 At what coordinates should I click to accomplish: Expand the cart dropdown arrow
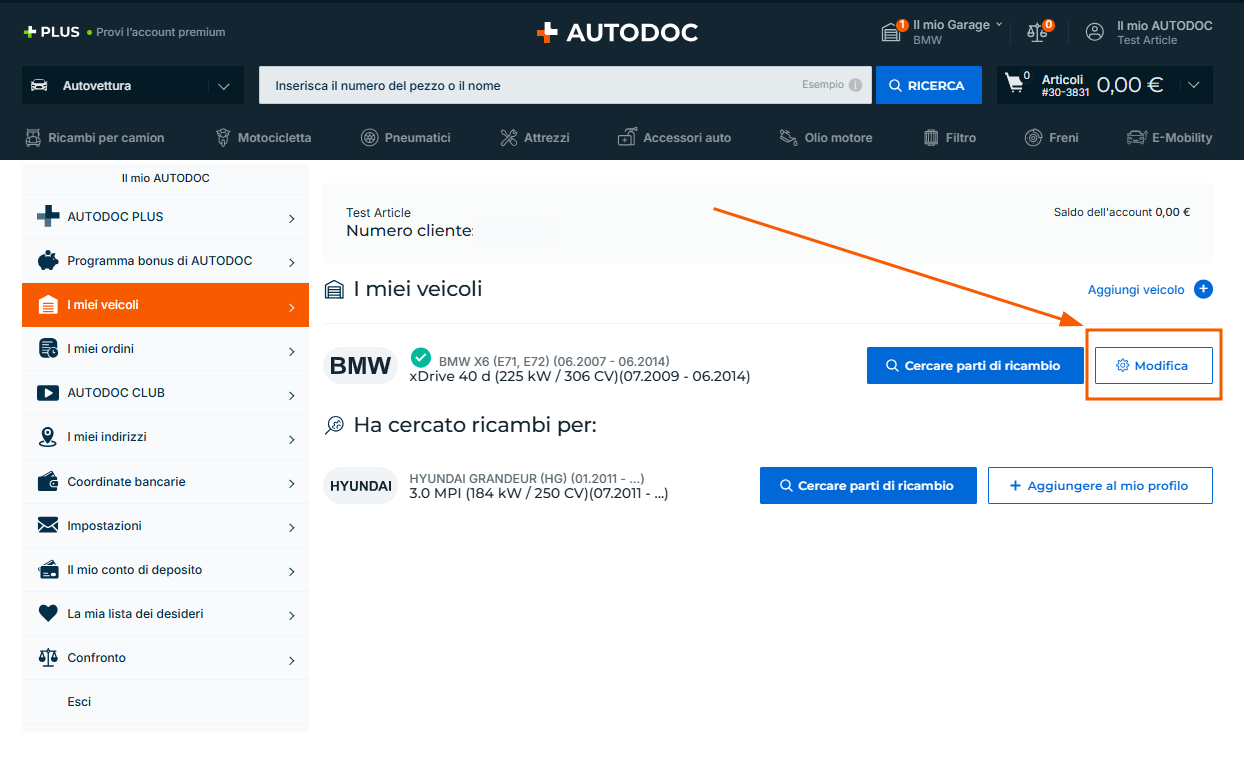point(1194,85)
